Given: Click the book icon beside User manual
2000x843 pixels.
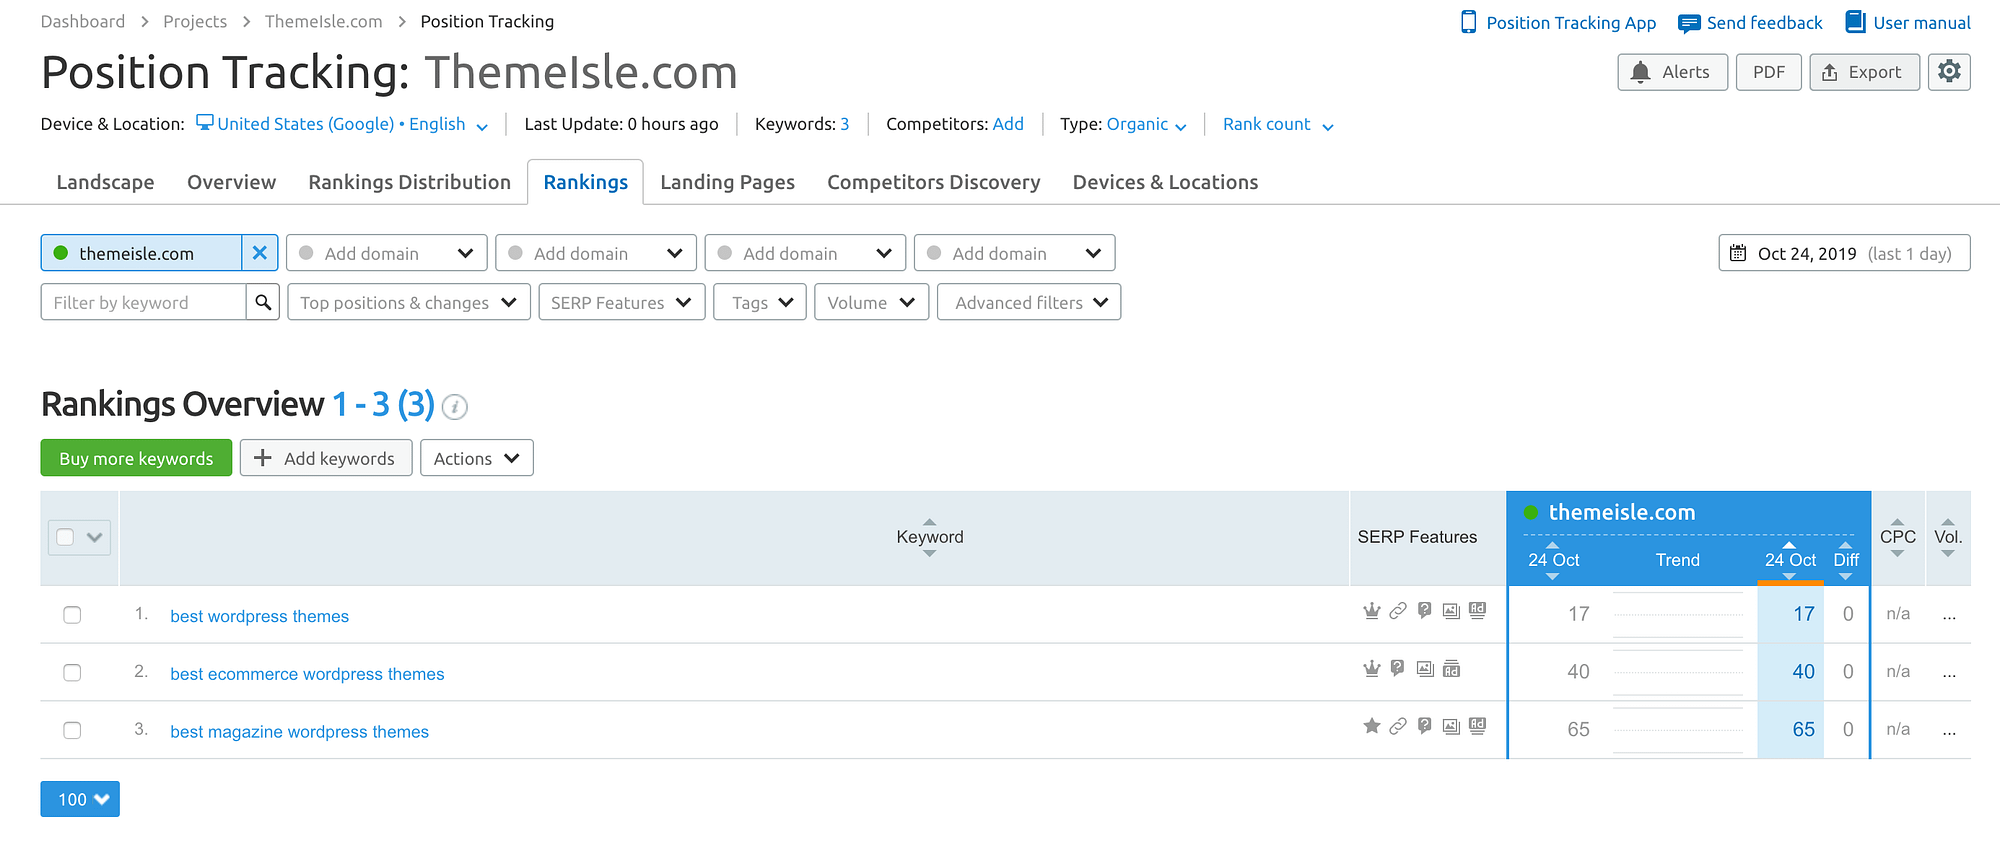Looking at the screenshot, I should coord(1855,22).
